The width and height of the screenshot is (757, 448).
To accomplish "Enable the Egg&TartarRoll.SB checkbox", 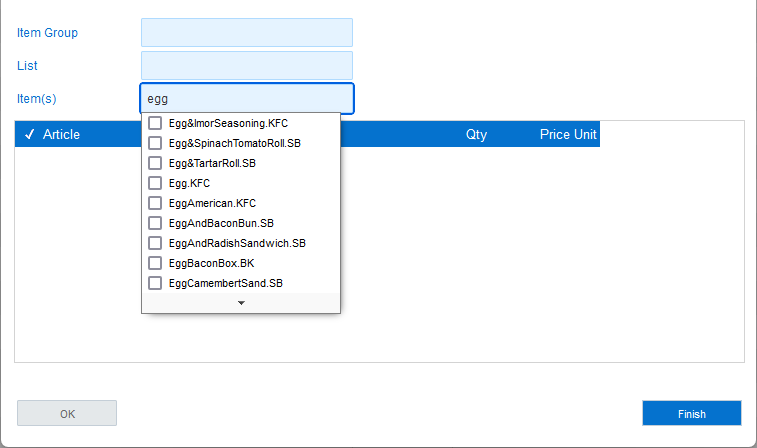I will (x=155, y=163).
